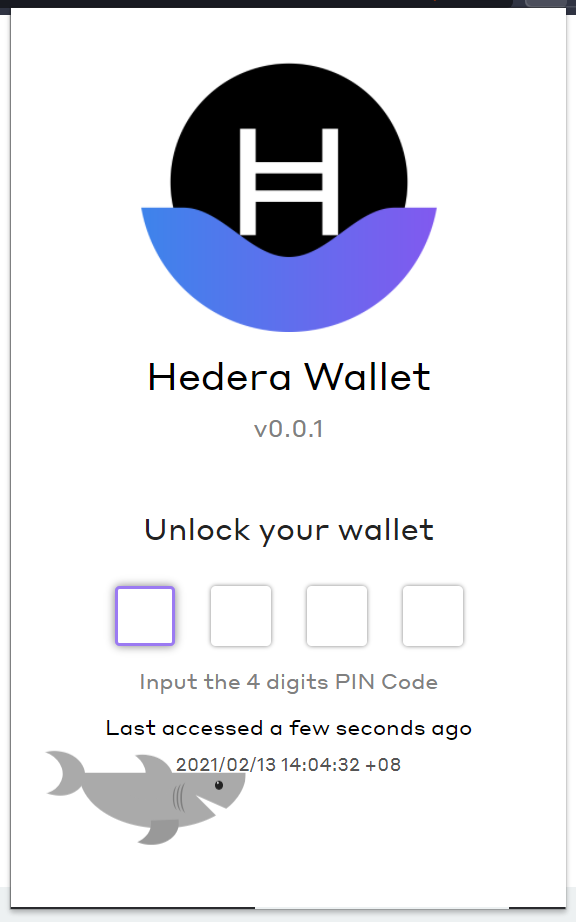The height and width of the screenshot is (922, 576).
Task: Click the Last accessed a few seconds ago text
Action: (x=289, y=729)
